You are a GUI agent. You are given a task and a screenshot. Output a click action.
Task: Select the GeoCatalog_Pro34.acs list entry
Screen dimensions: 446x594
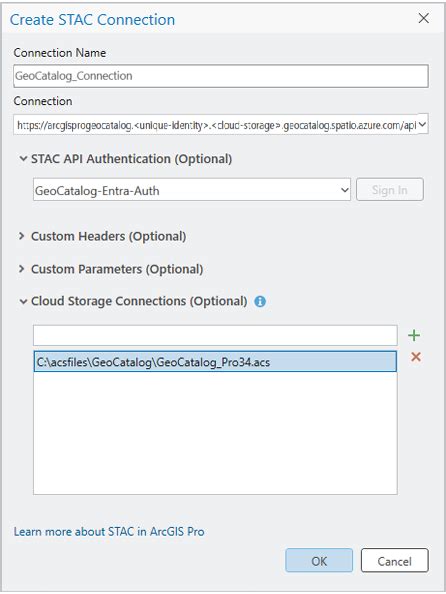click(x=215, y=362)
